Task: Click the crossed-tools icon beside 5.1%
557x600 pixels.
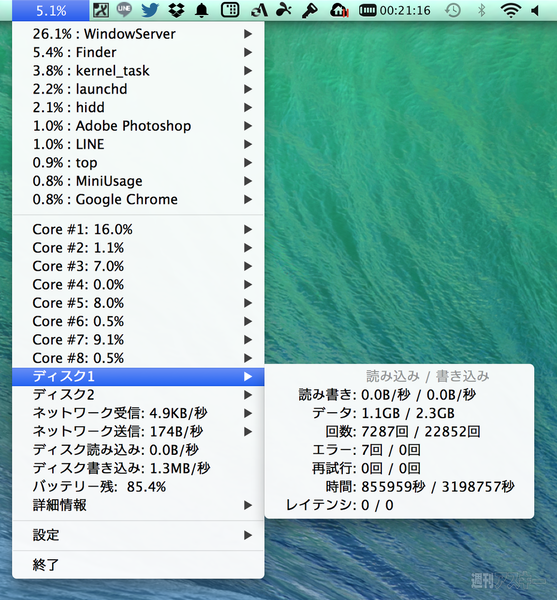Action: pyautogui.click(x=101, y=10)
